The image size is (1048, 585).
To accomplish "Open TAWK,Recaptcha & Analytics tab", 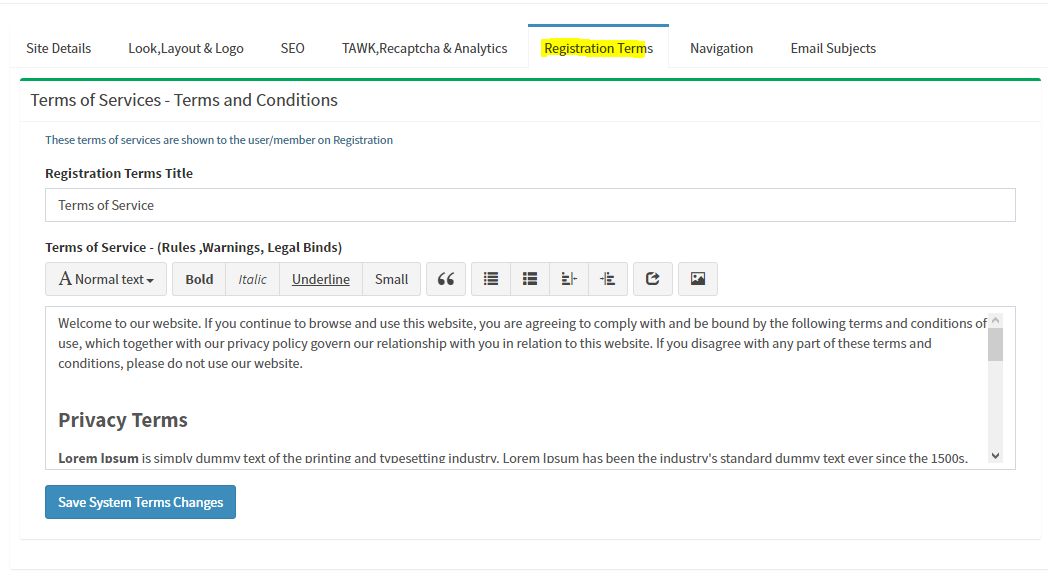I will (x=424, y=48).
